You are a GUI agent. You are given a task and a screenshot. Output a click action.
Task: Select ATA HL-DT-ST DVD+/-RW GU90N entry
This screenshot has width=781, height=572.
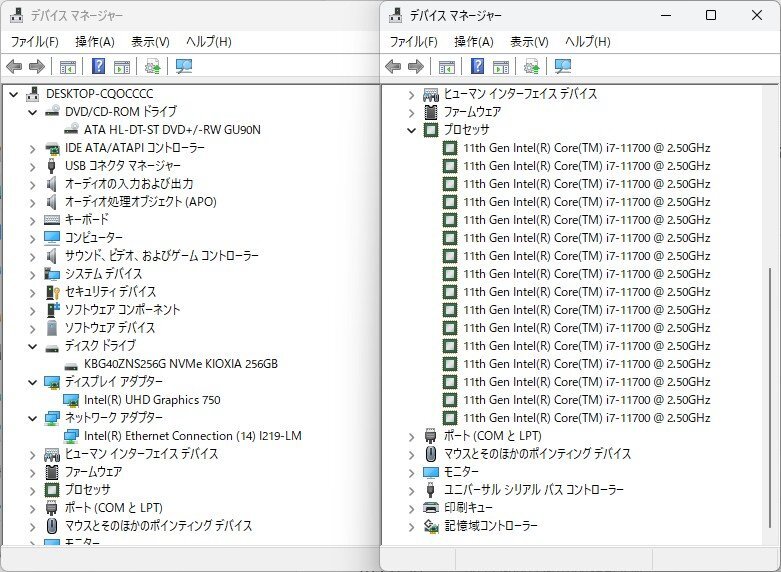172,130
